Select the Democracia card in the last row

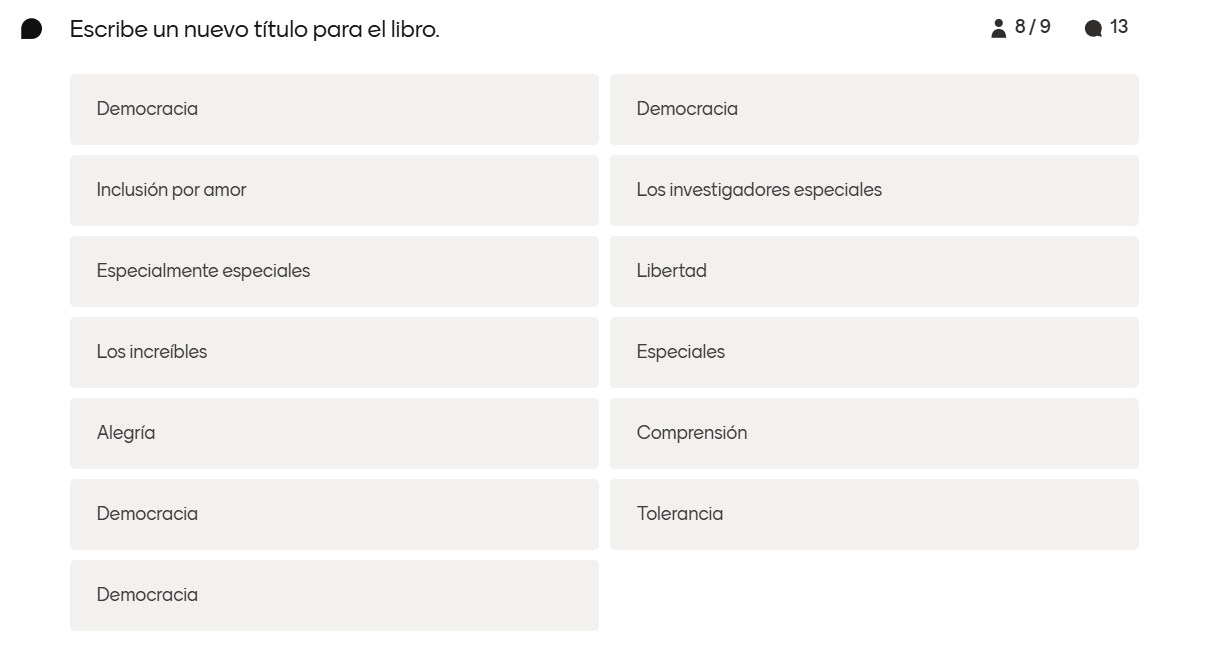click(x=334, y=595)
